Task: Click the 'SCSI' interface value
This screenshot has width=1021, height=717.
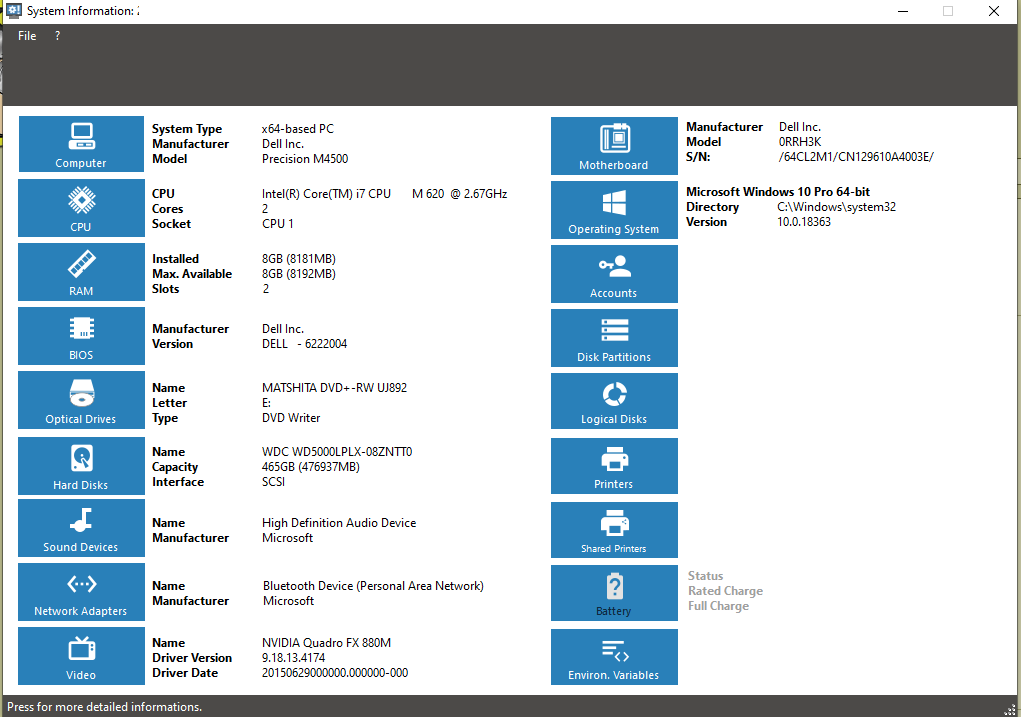Action: click(273, 482)
